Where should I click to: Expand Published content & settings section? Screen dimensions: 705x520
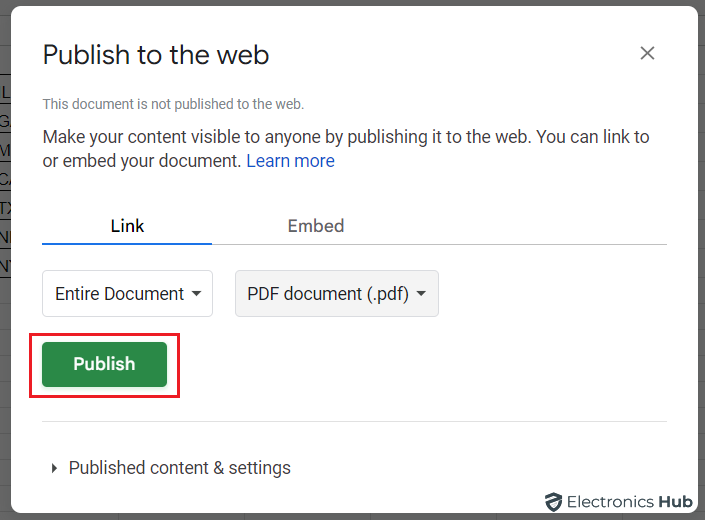[179, 468]
